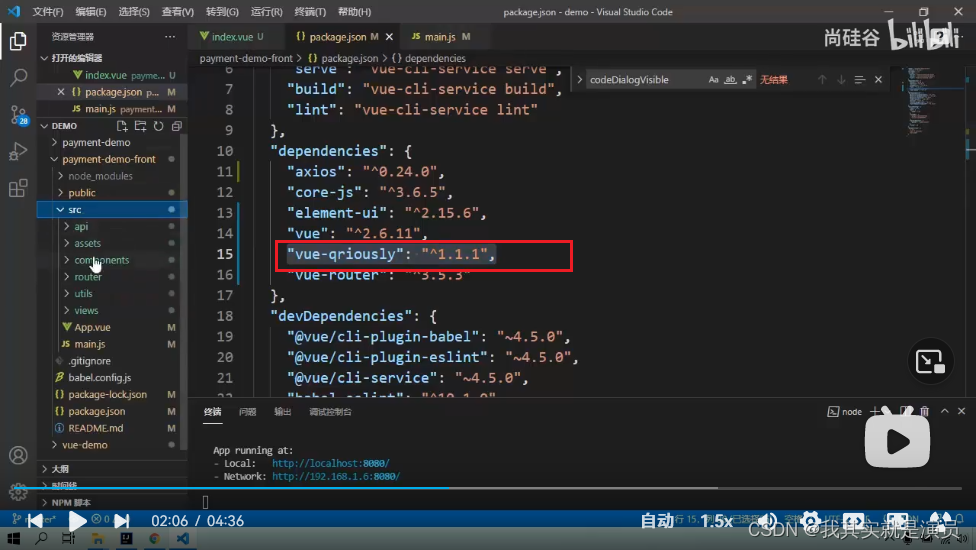The width and height of the screenshot is (976, 550).
Task: Open the video volume control
Action: (x=769, y=521)
